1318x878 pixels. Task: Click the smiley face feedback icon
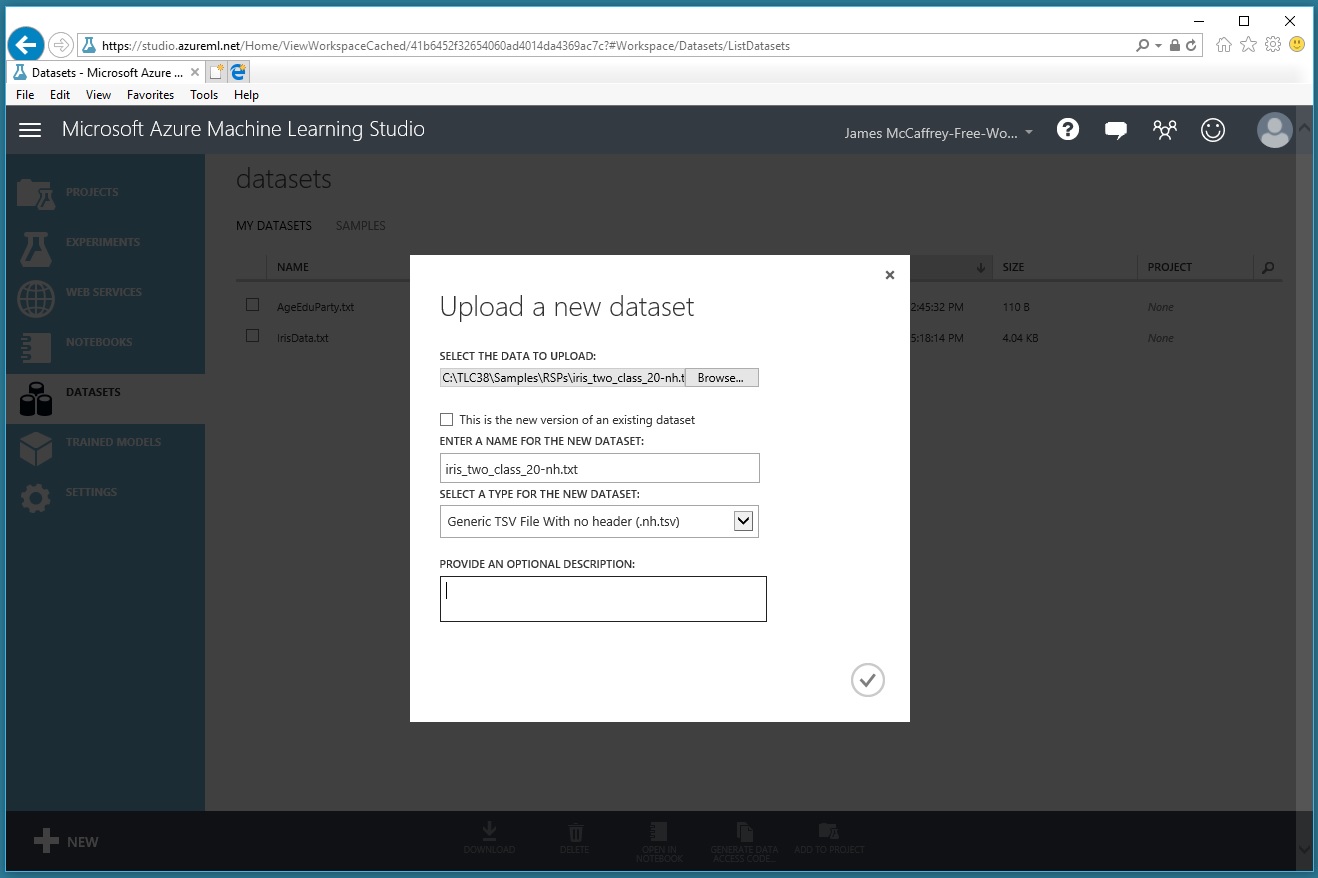pyautogui.click(x=1213, y=130)
